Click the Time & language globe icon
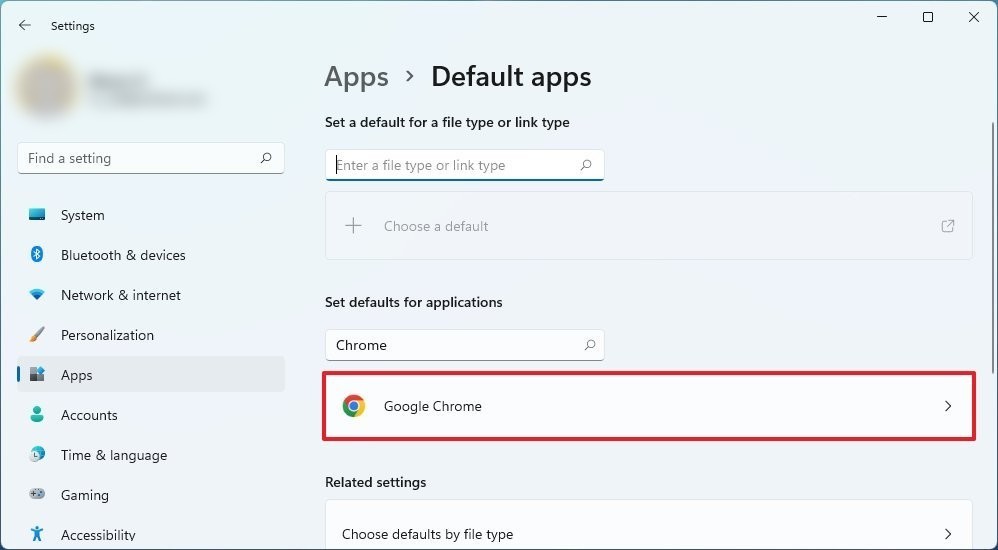This screenshot has width=998, height=550. coord(37,455)
